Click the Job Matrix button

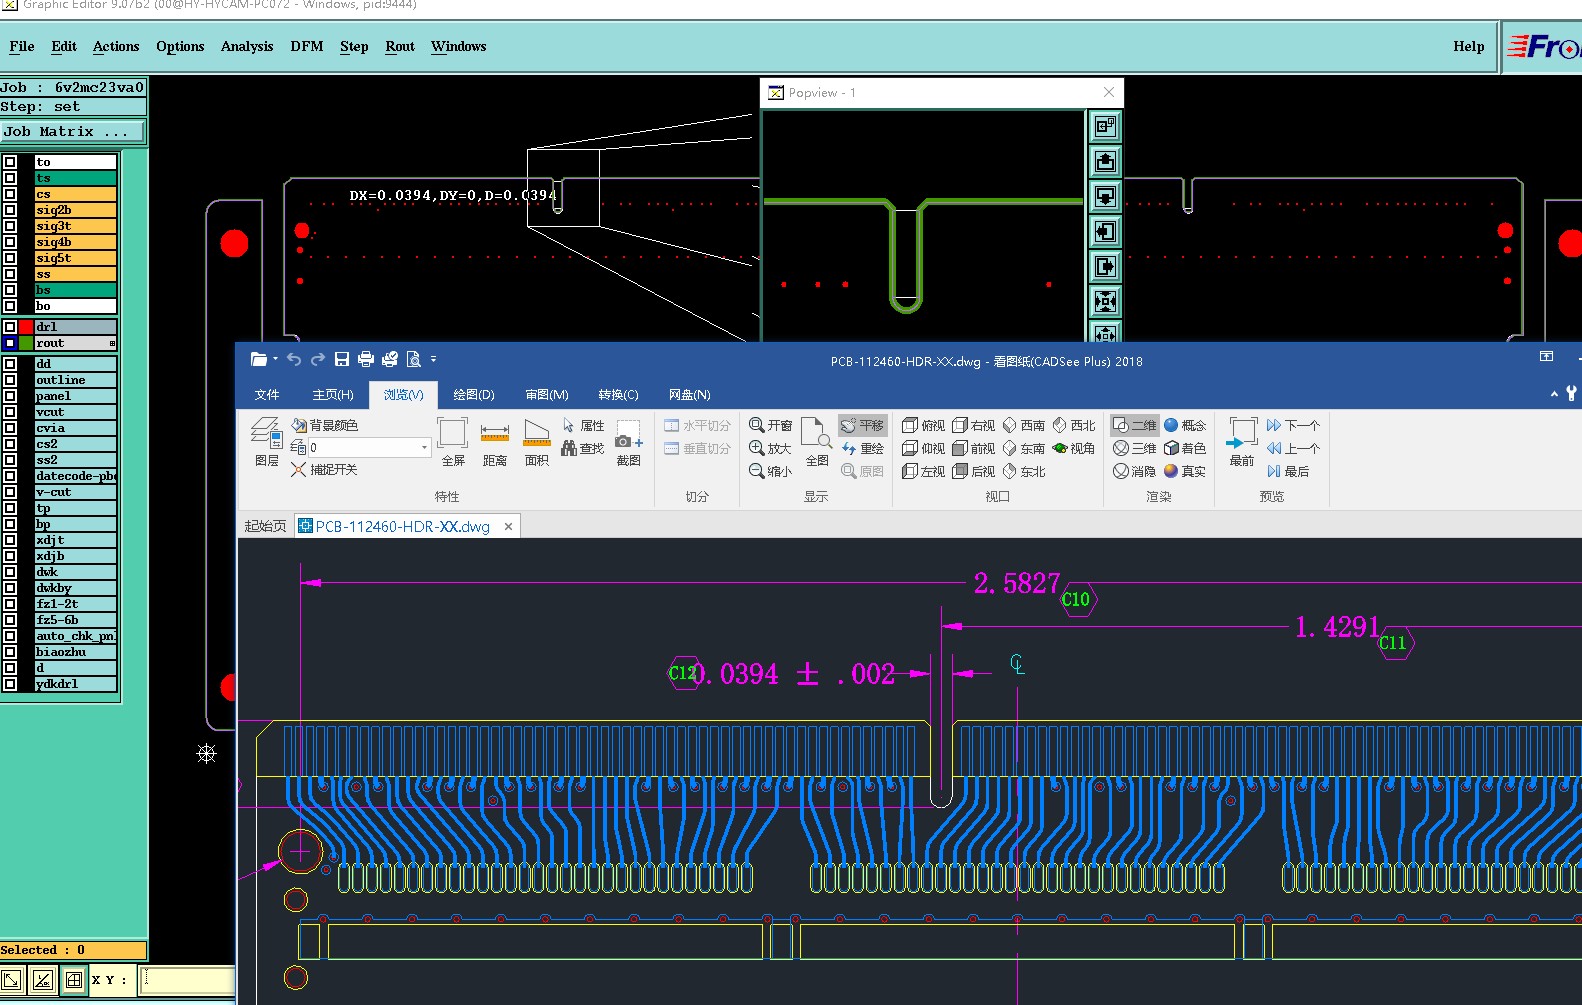click(72, 132)
